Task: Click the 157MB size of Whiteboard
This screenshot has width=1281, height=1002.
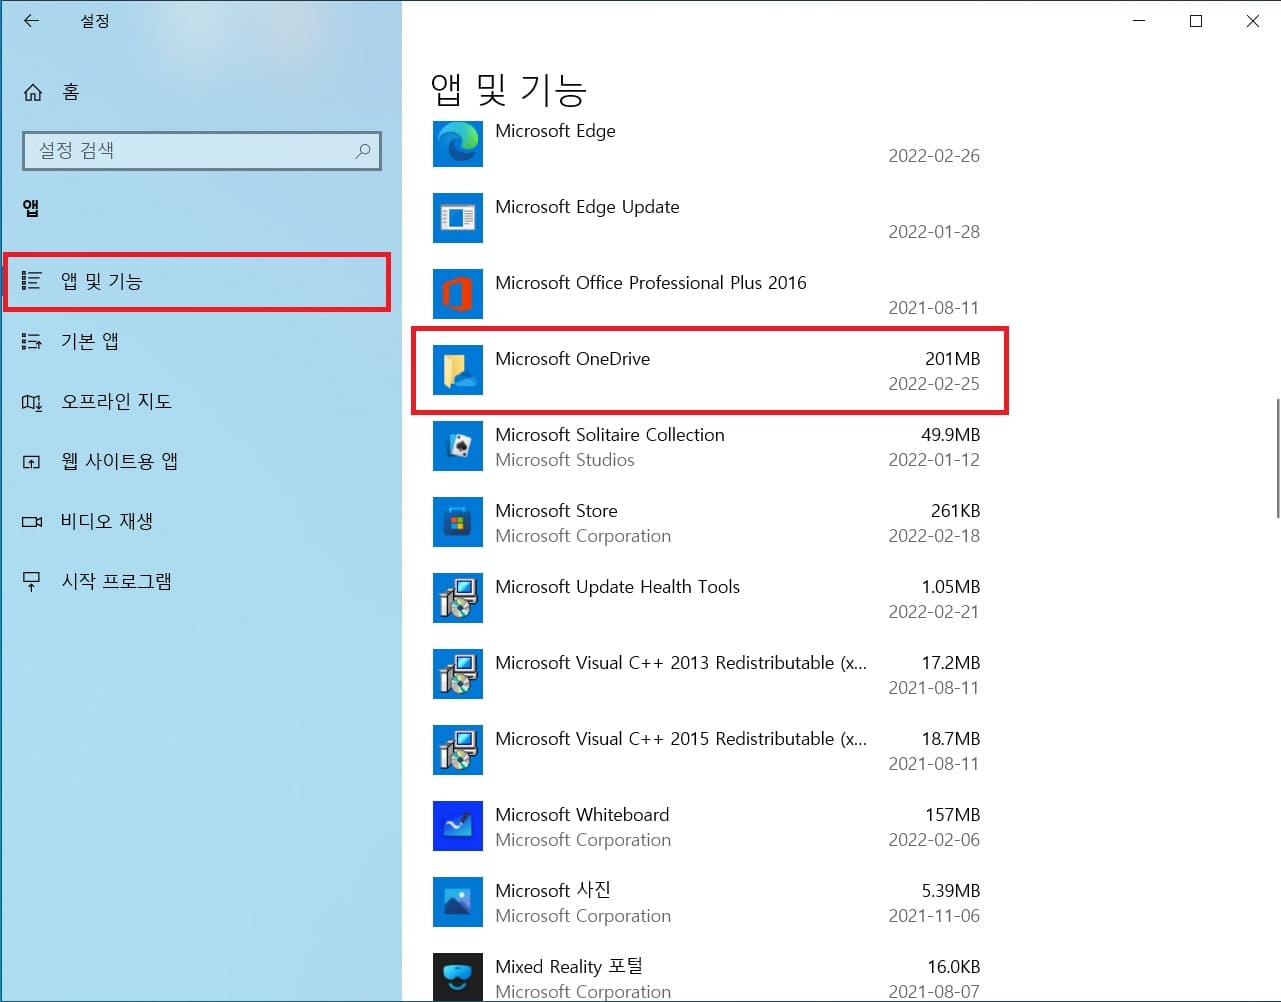Action: tap(952, 815)
